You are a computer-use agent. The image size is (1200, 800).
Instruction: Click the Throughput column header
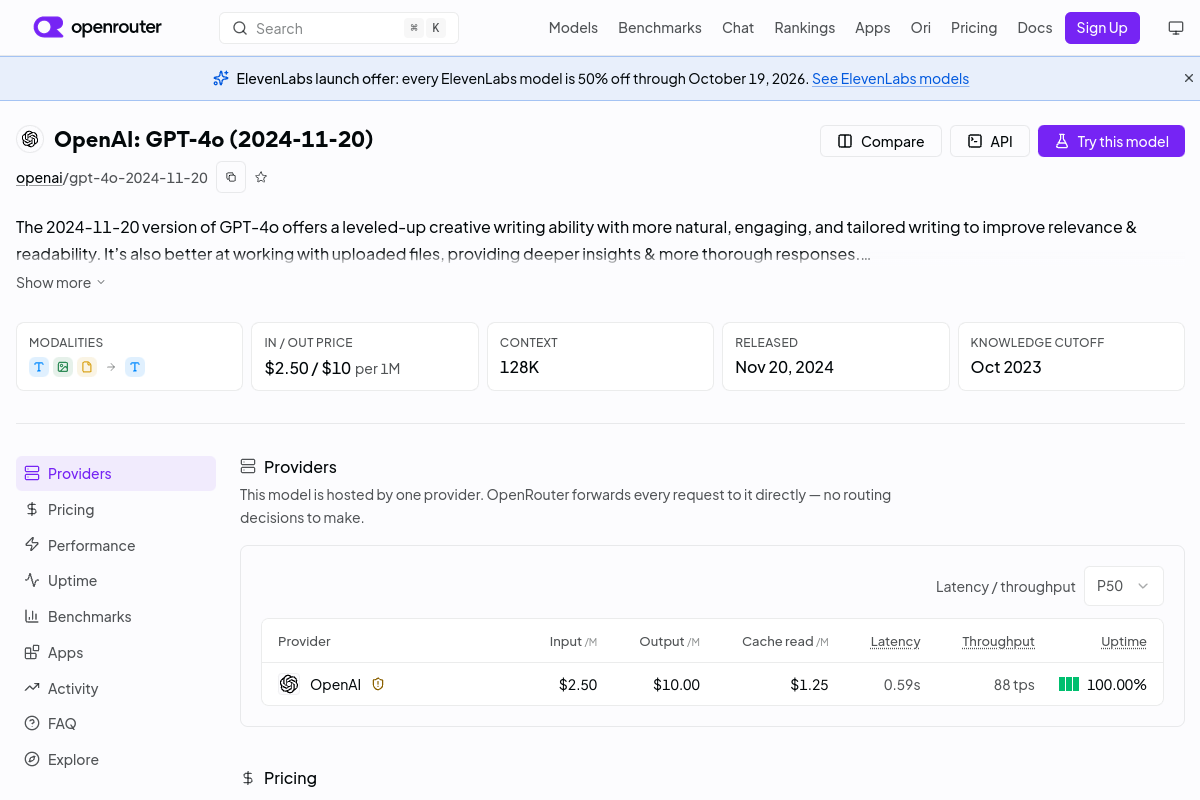pos(998,641)
